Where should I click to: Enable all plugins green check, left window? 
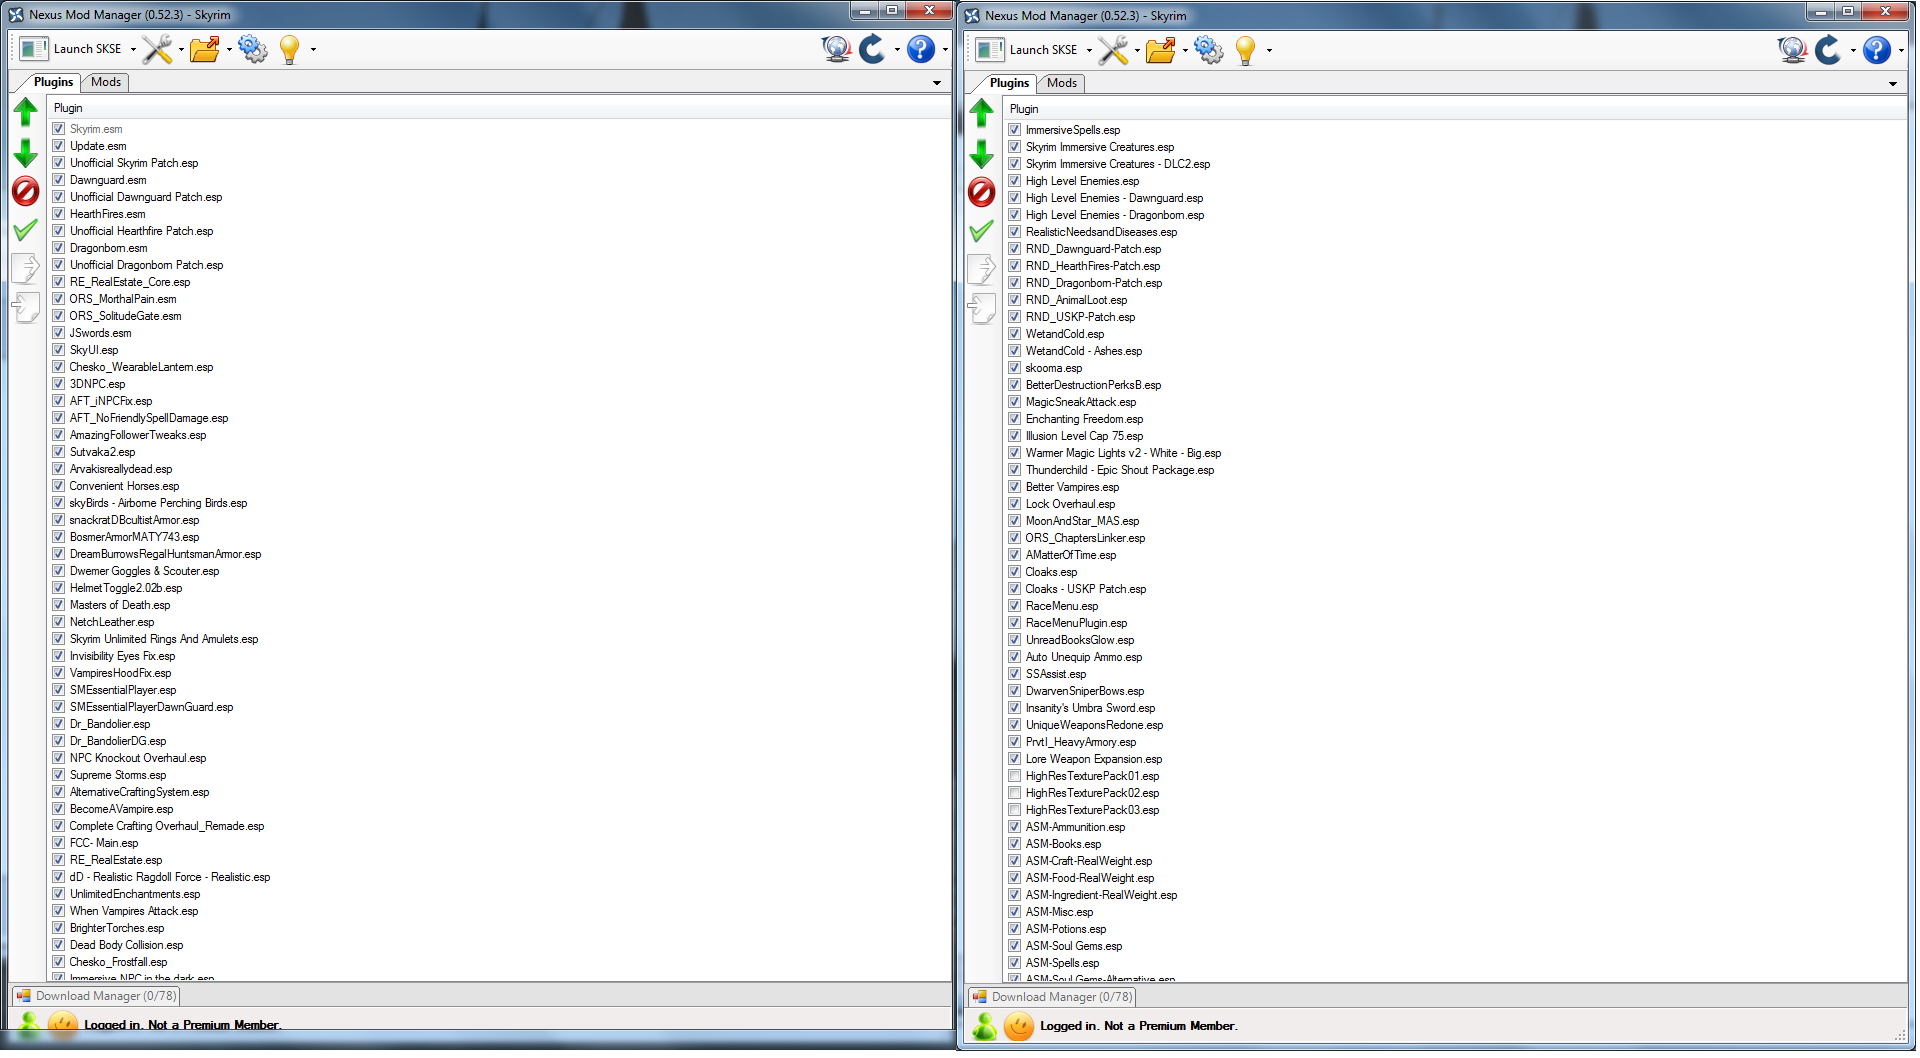(26, 230)
